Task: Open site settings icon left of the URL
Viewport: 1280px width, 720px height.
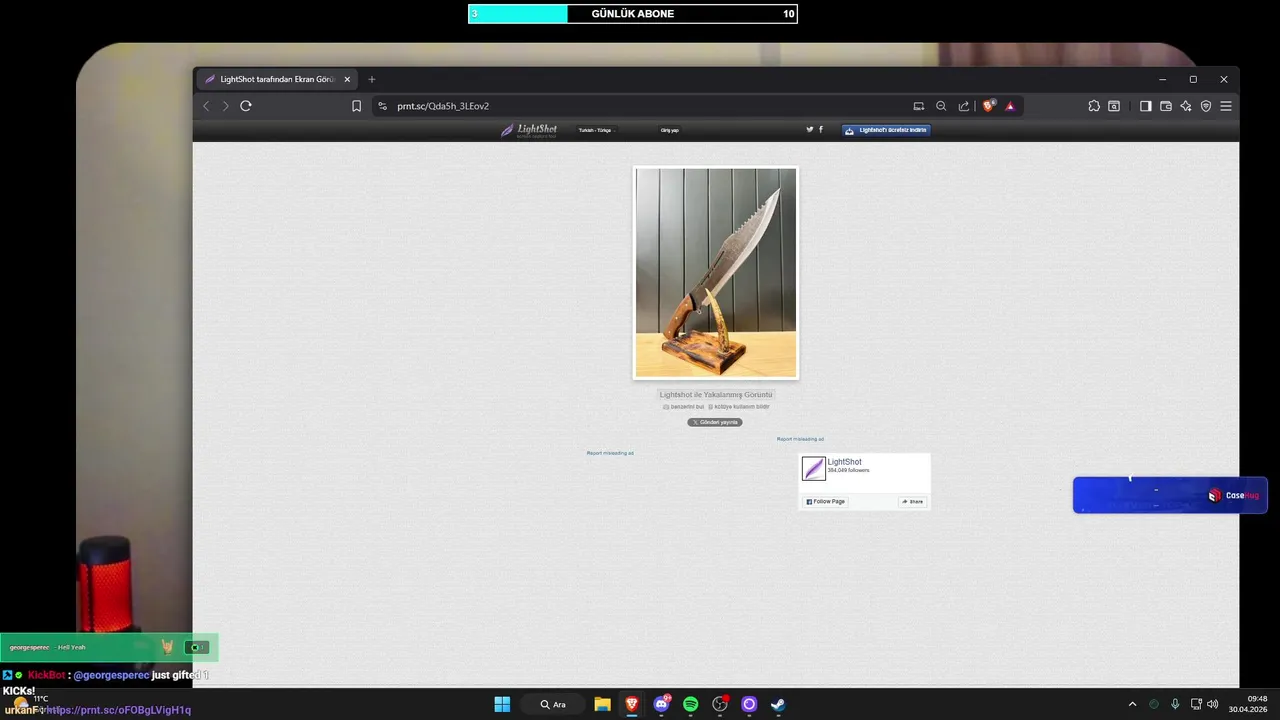Action: (382, 106)
